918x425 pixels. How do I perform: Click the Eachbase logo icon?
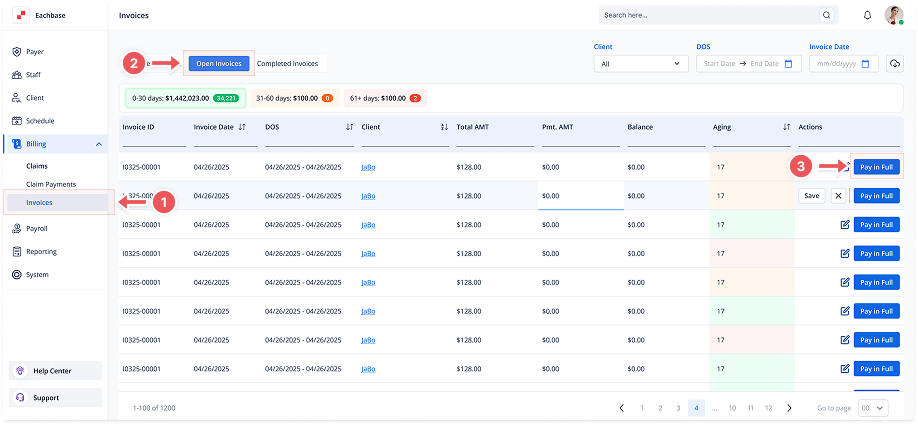pyautogui.click(x=21, y=16)
